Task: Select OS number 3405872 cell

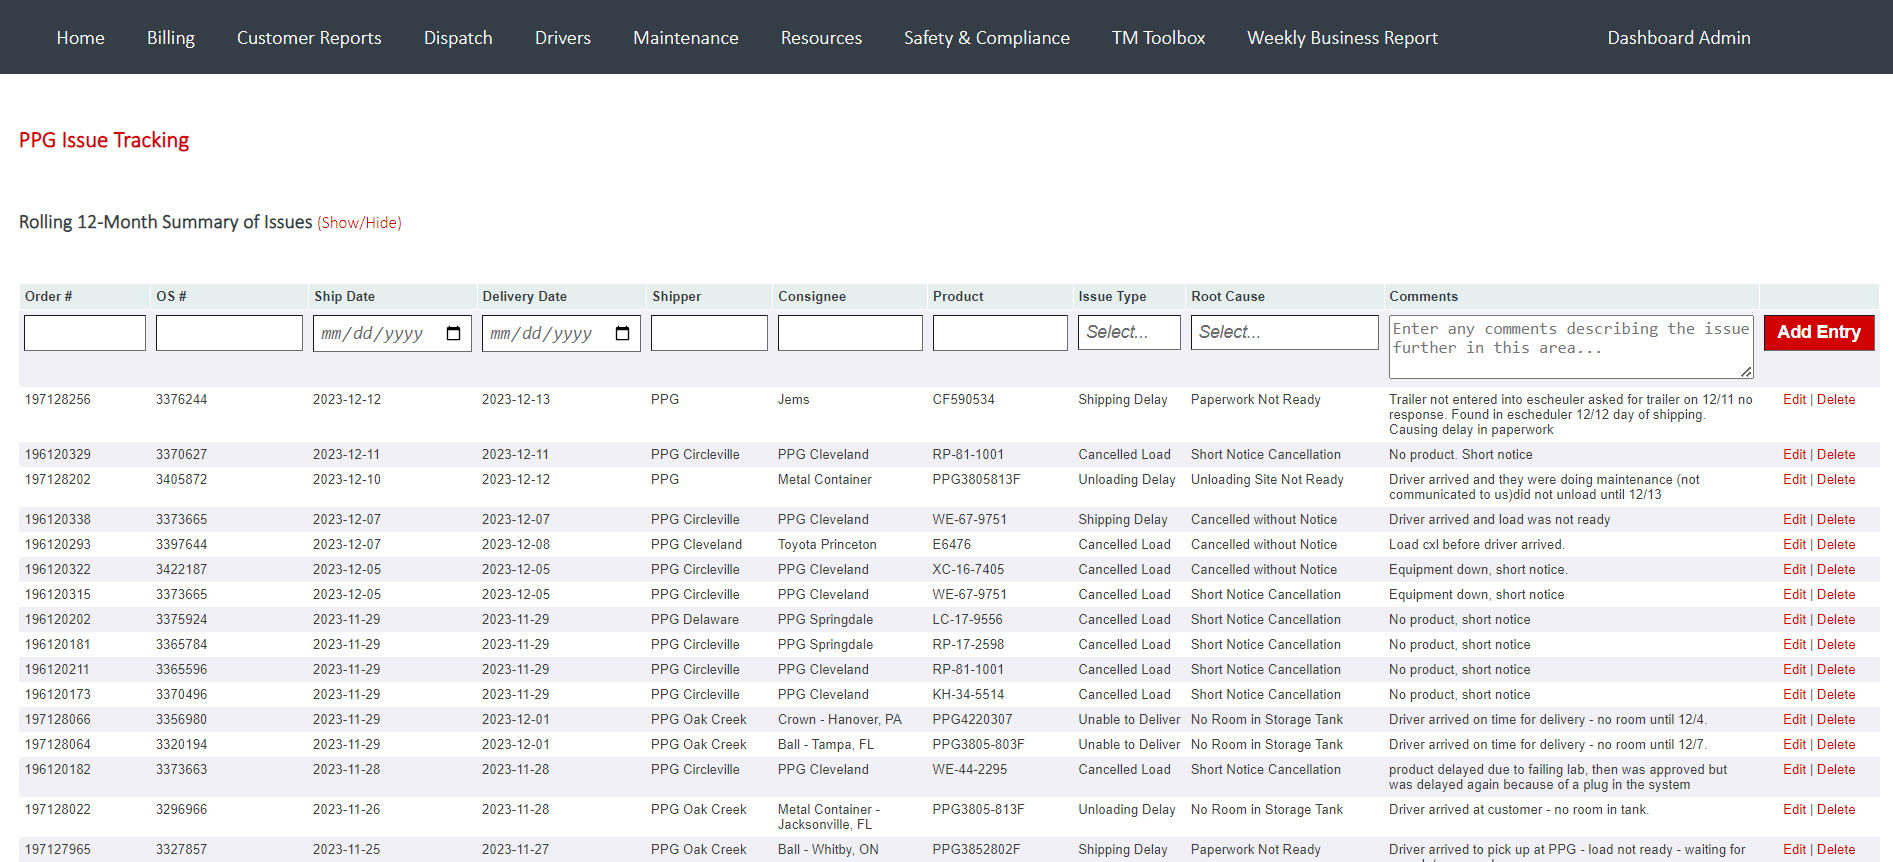Action: 182,479
